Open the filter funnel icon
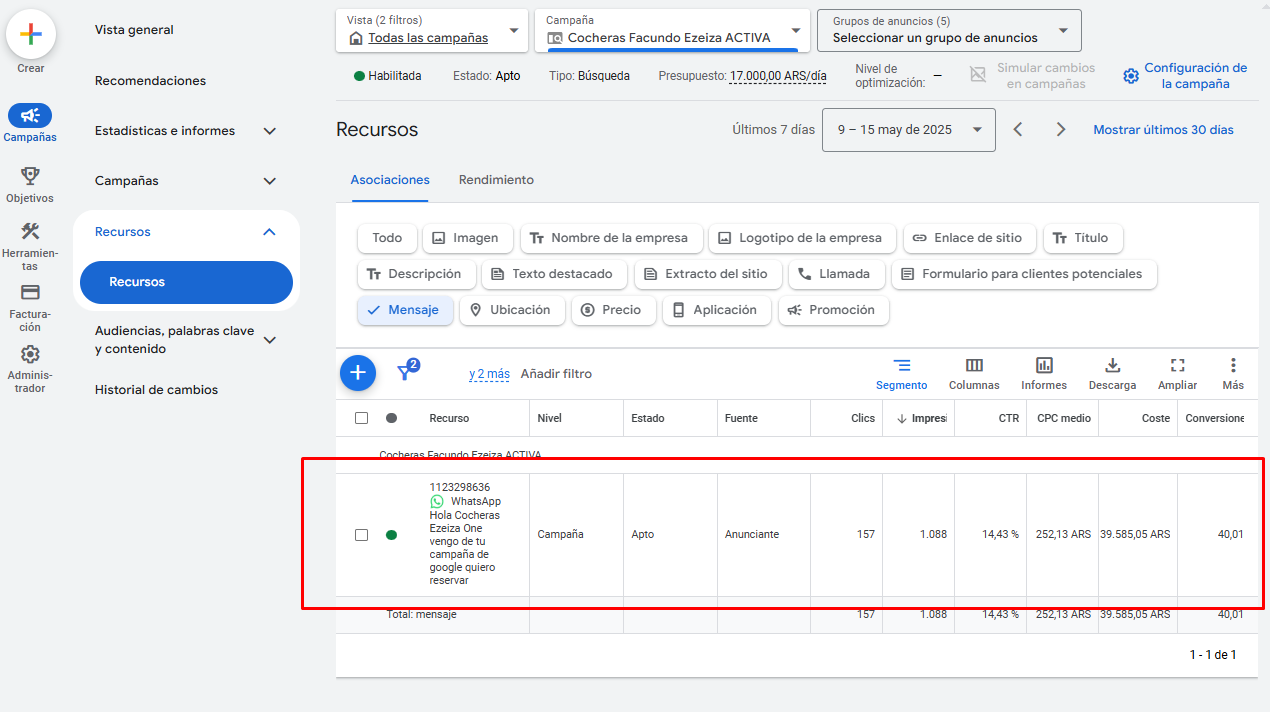This screenshot has height=712, width=1270. 407,371
